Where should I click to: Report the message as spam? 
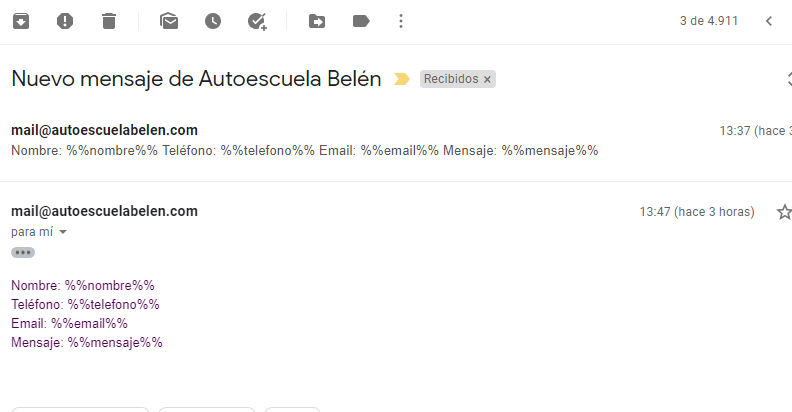[x=65, y=21]
